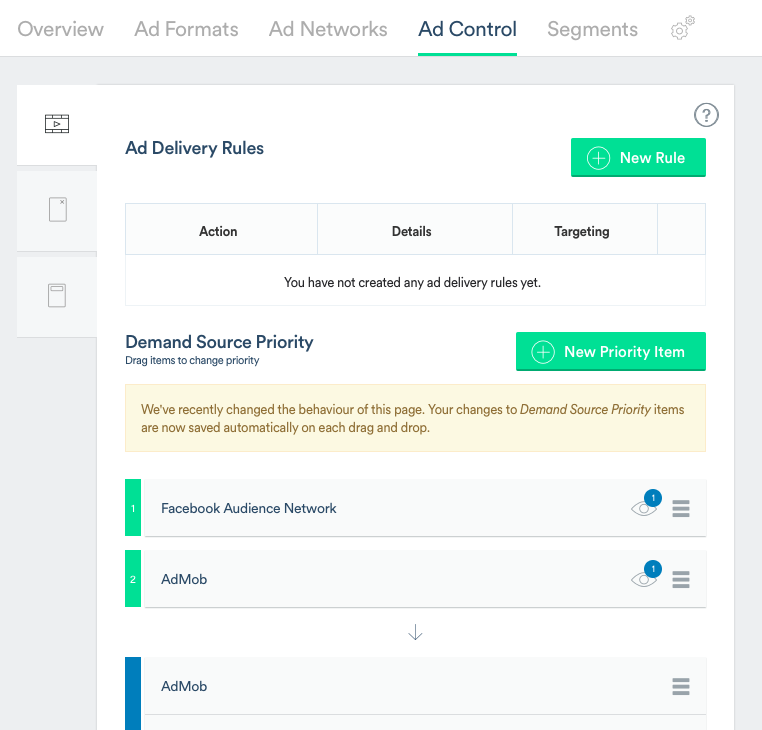Select the interstitial ad format sidebar icon
This screenshot has width=762, height=730.
coord(57,209)
